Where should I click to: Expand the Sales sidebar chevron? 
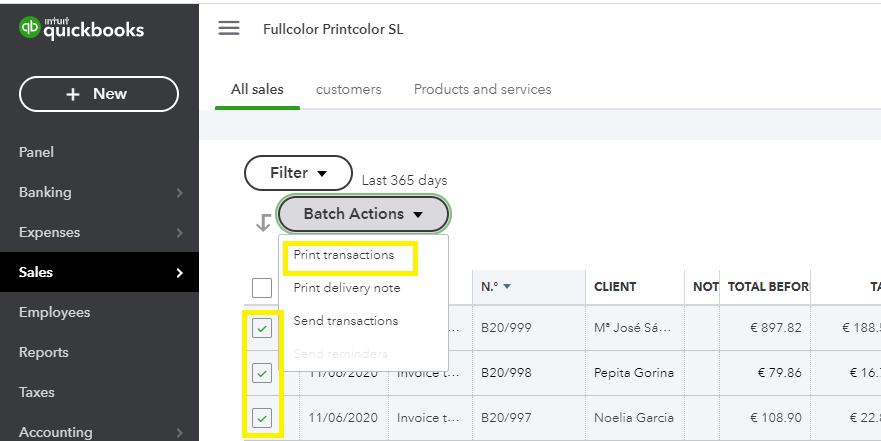tap(179, 272)
